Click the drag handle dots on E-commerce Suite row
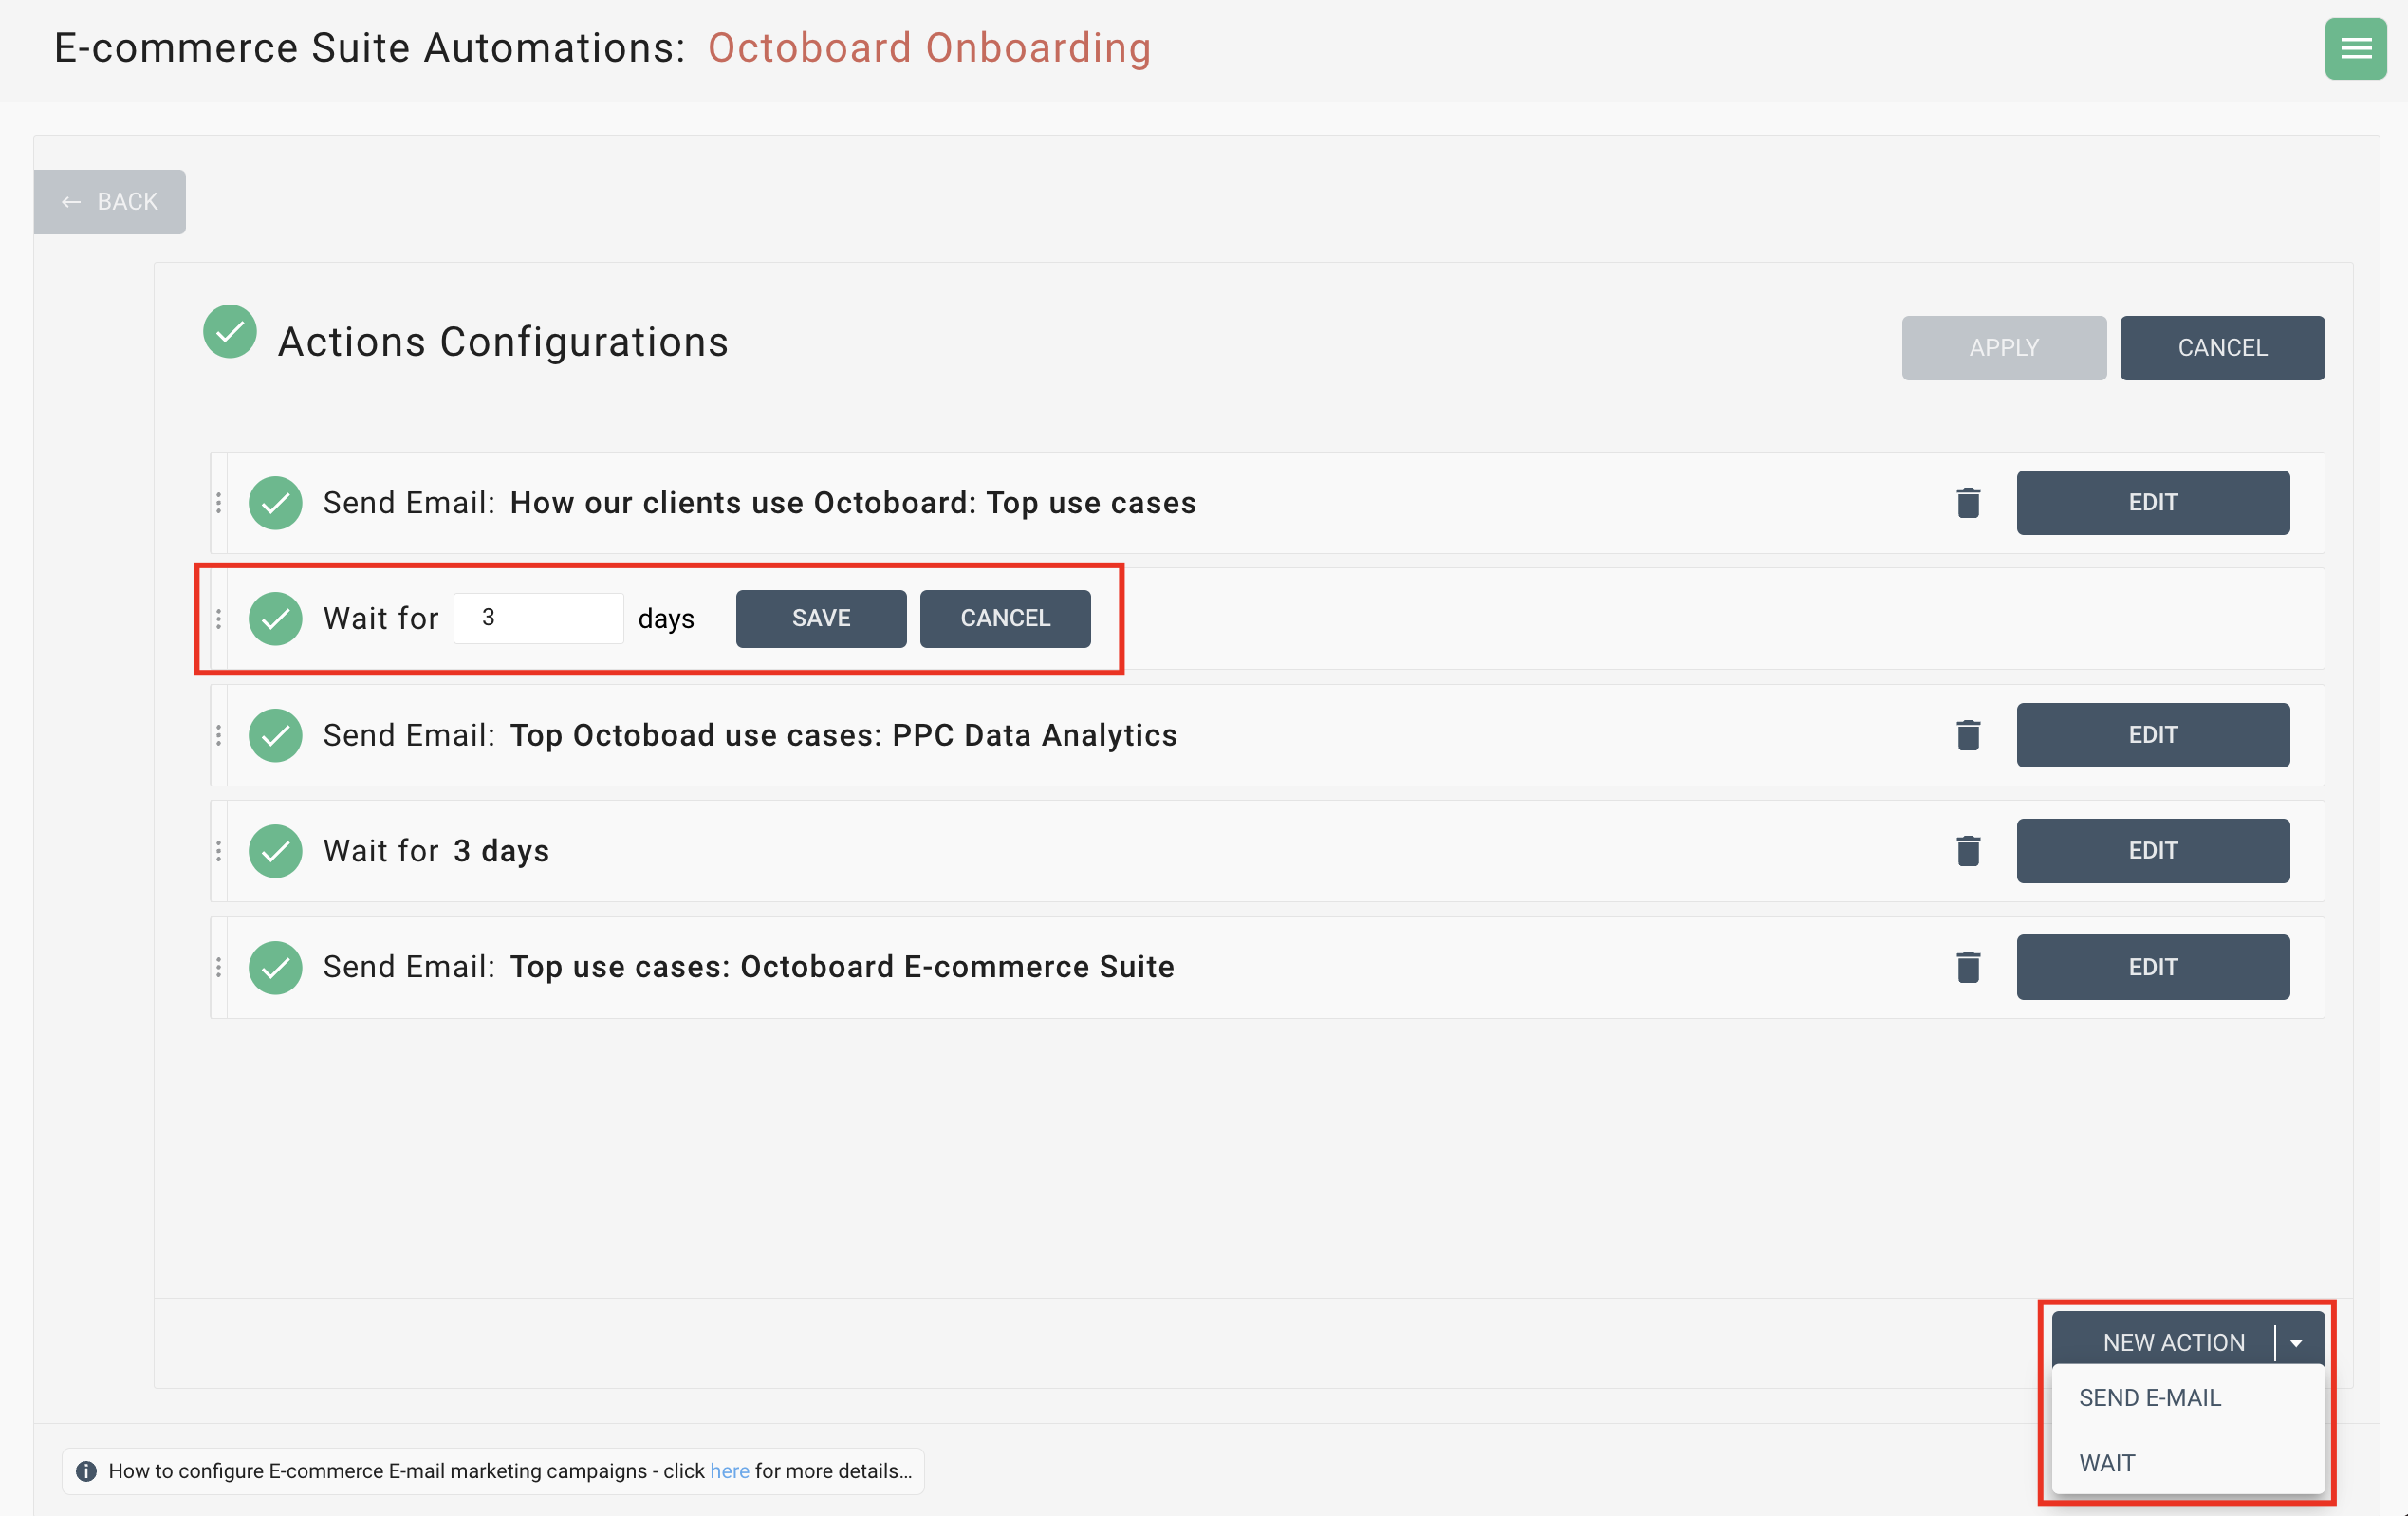The width and height of the screenshot is (2408, 1516). pyautogui.click(x=218, y=966)
